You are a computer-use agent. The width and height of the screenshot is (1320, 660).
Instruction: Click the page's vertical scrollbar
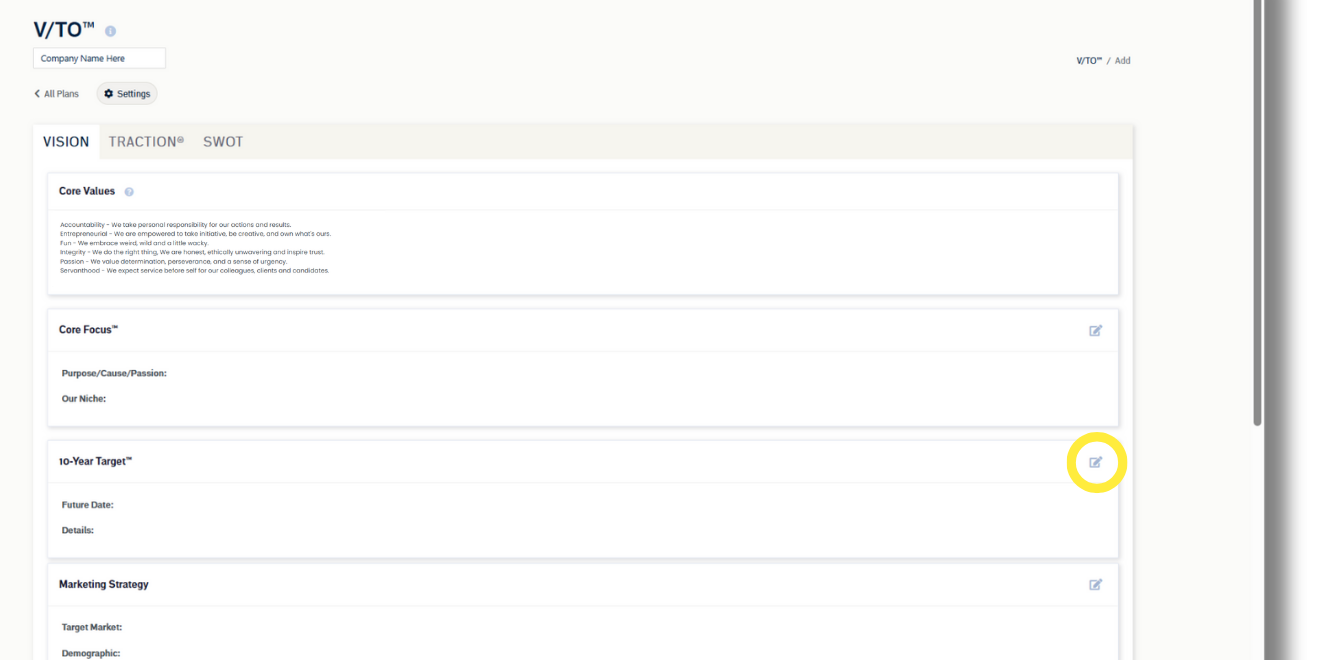pos(1257,210)
